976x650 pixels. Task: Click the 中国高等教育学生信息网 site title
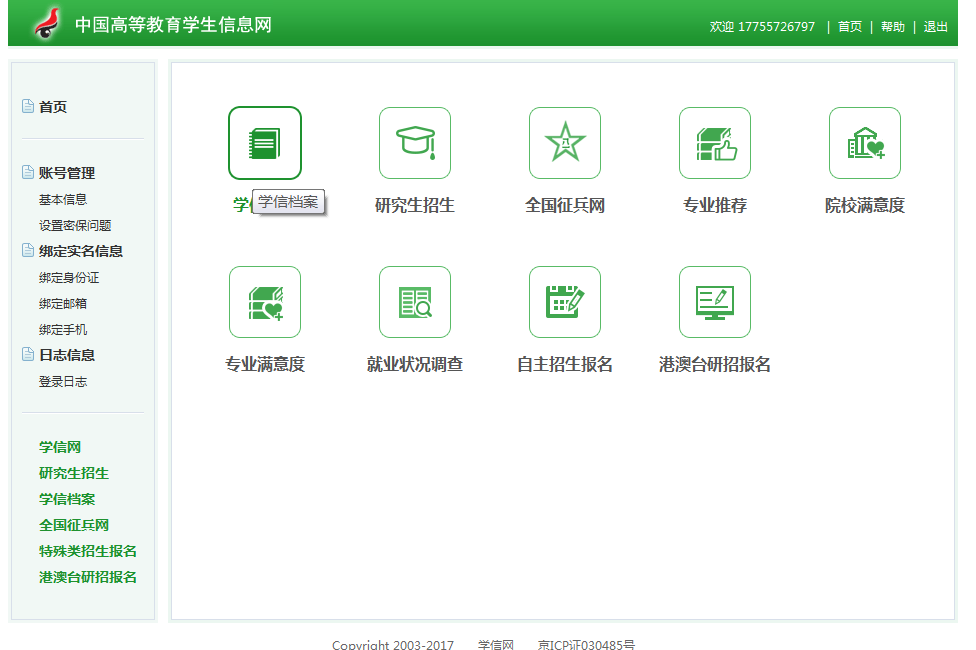[173, 25]
